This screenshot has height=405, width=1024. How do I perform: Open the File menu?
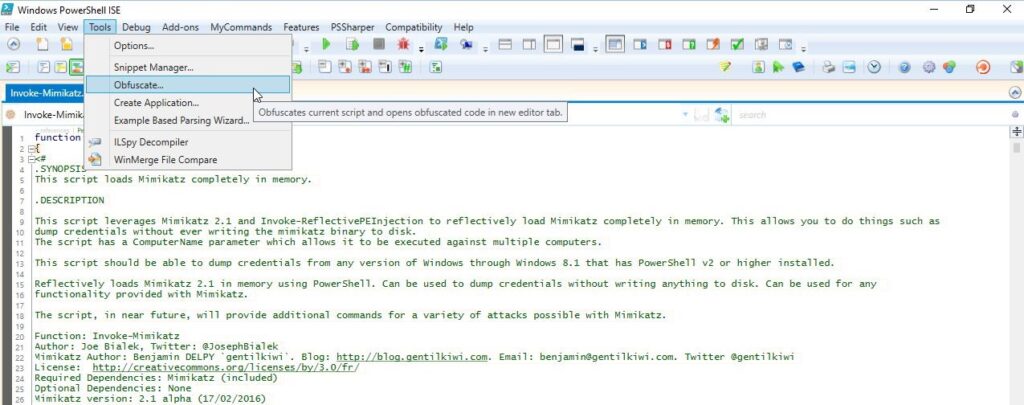click(x=12, y=27)
